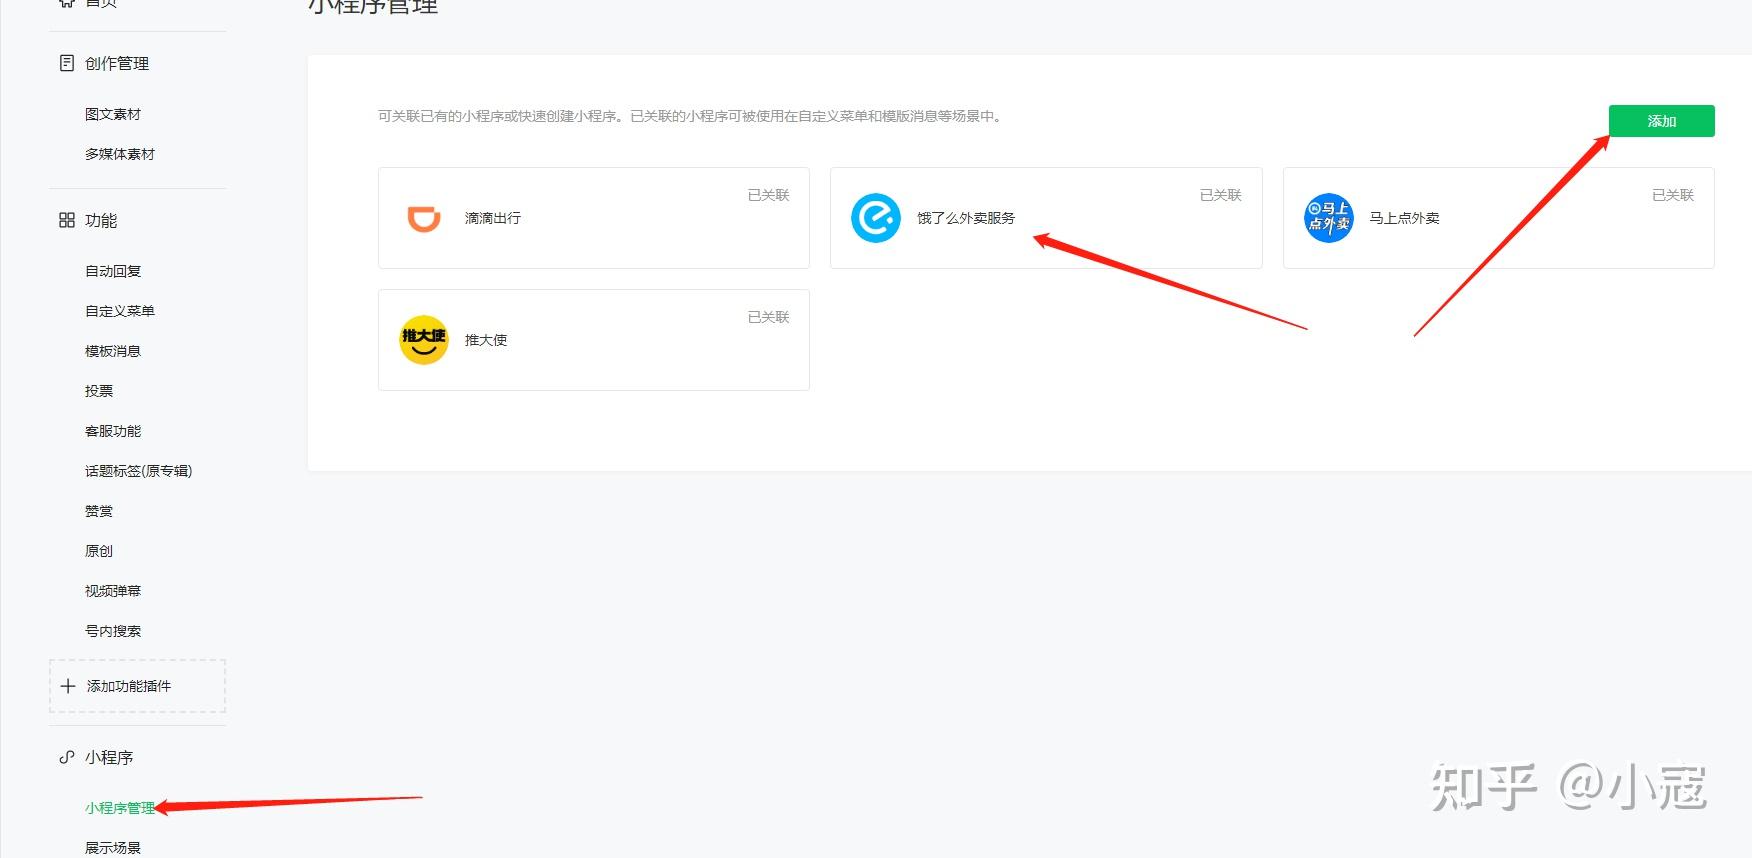Image resolution: width=1752 pixels, height=858 pixels.
Task: Open 号内搜索 settings
Action: (x=113, y=631)
